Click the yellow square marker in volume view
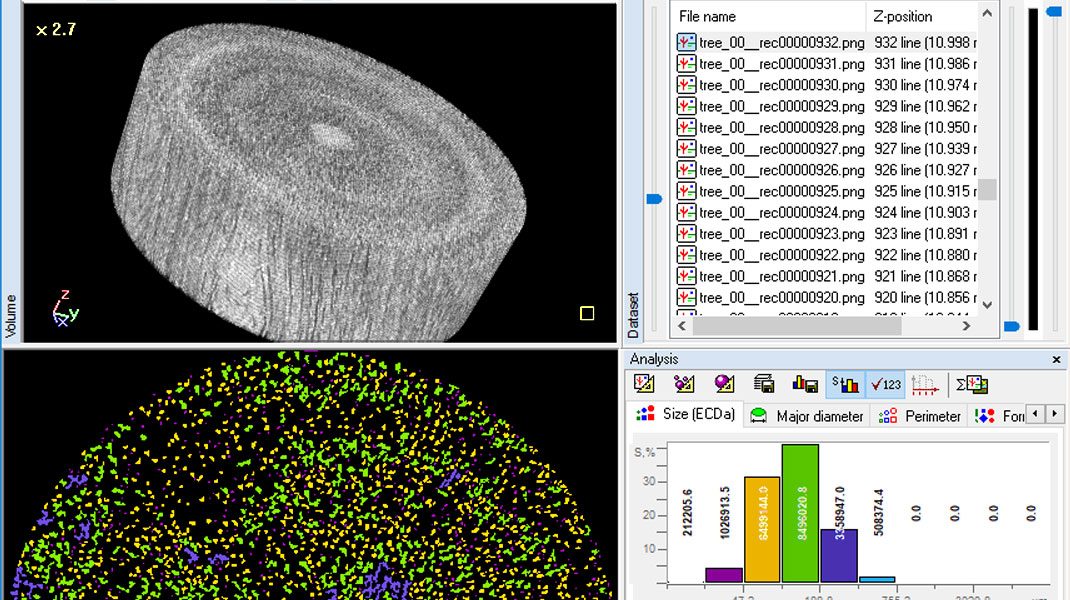Viewport: 1070px width, 600px height. point(587,314)
